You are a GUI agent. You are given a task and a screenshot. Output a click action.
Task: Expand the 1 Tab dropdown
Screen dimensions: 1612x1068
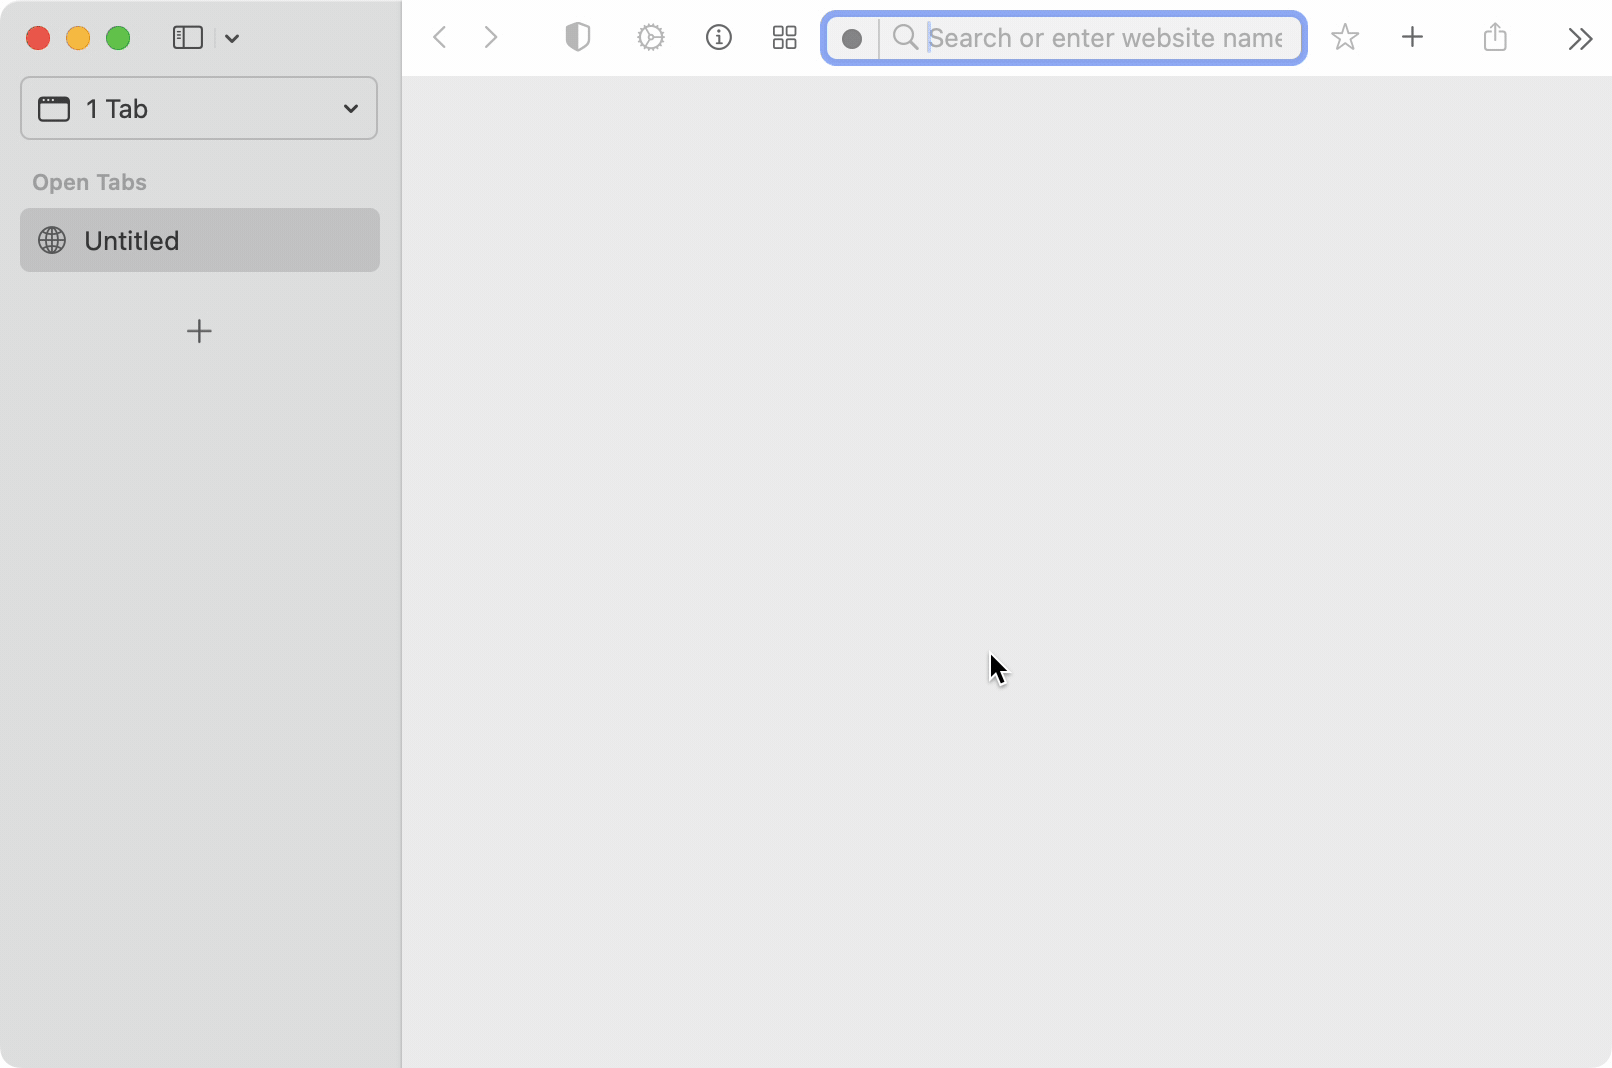349,108
